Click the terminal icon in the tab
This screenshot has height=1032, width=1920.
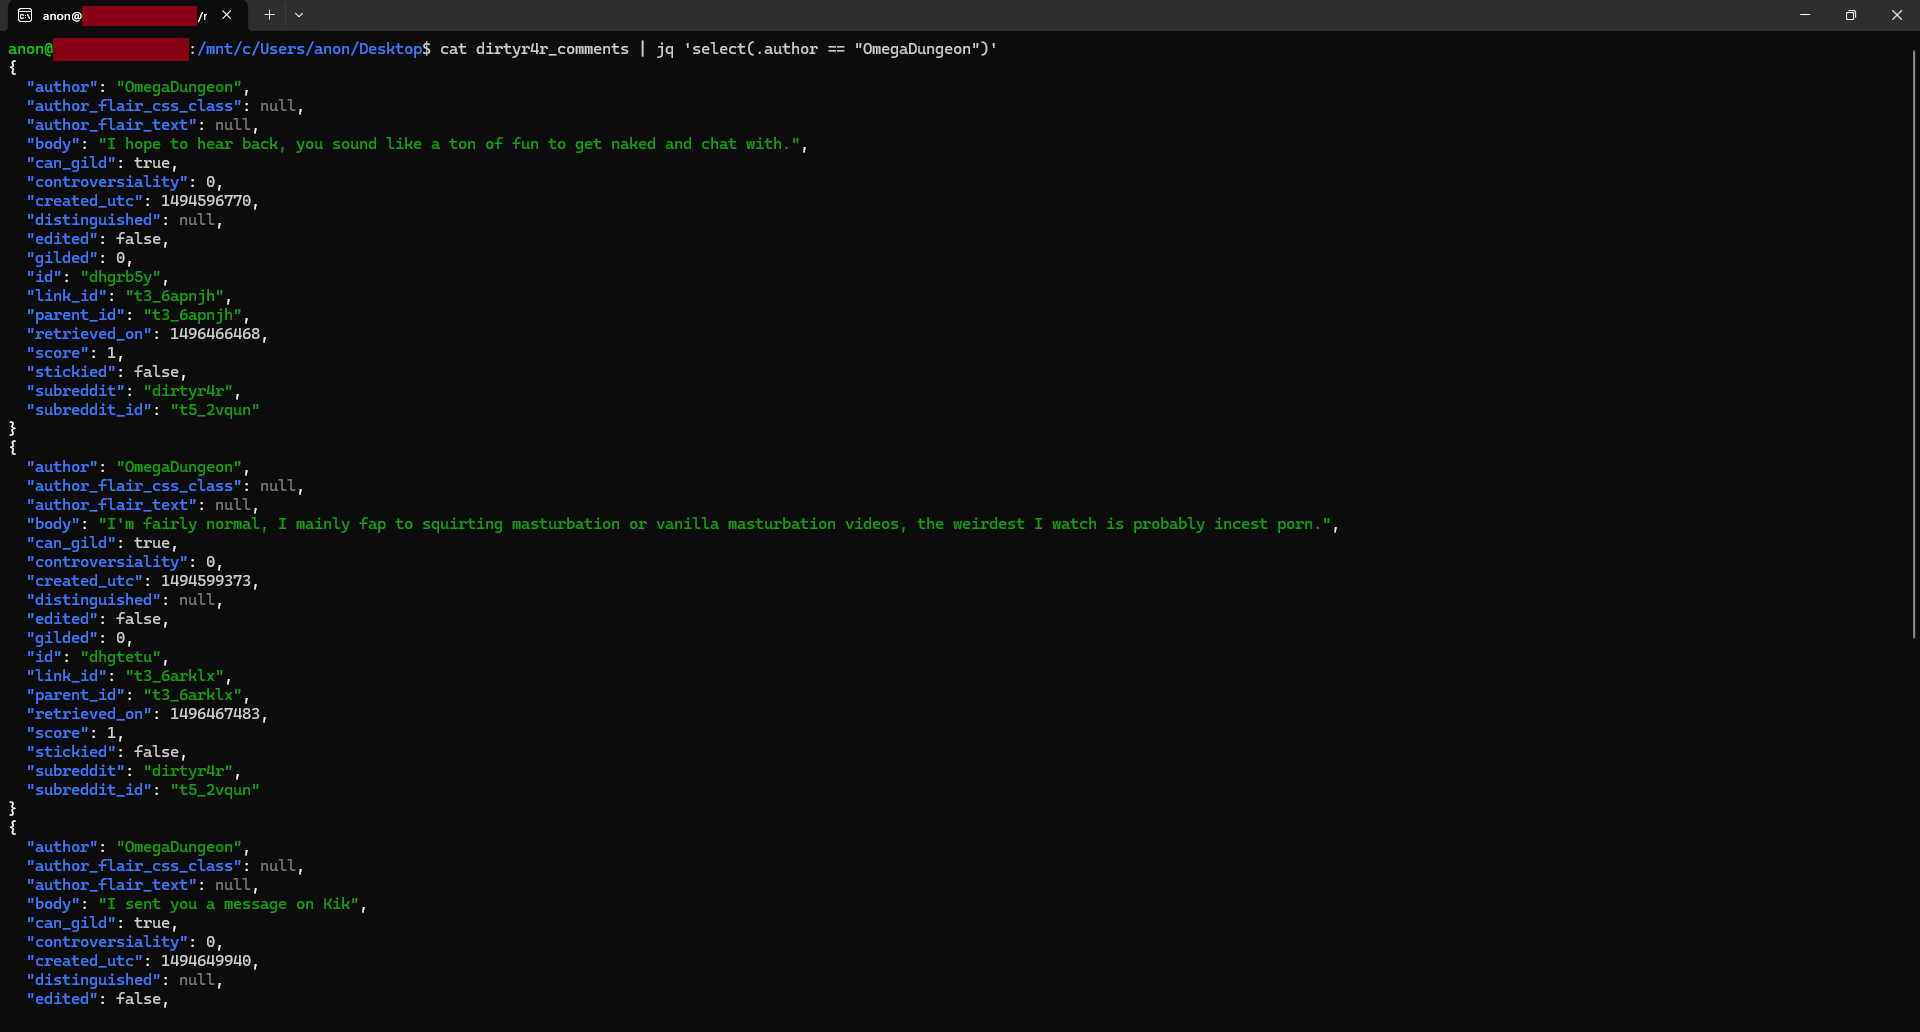tap(25, 15)
